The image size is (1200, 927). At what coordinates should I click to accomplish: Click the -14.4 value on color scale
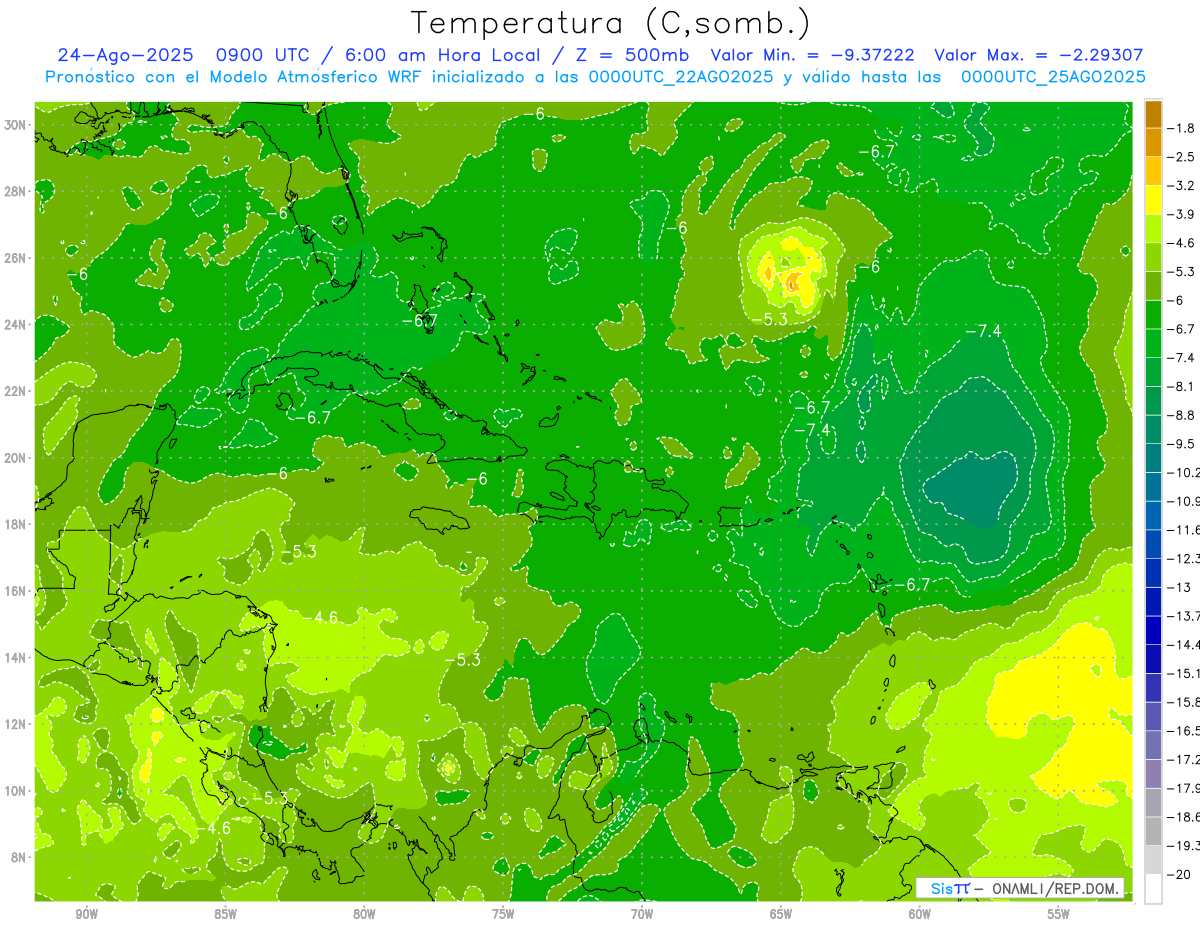coord(1184,644)
